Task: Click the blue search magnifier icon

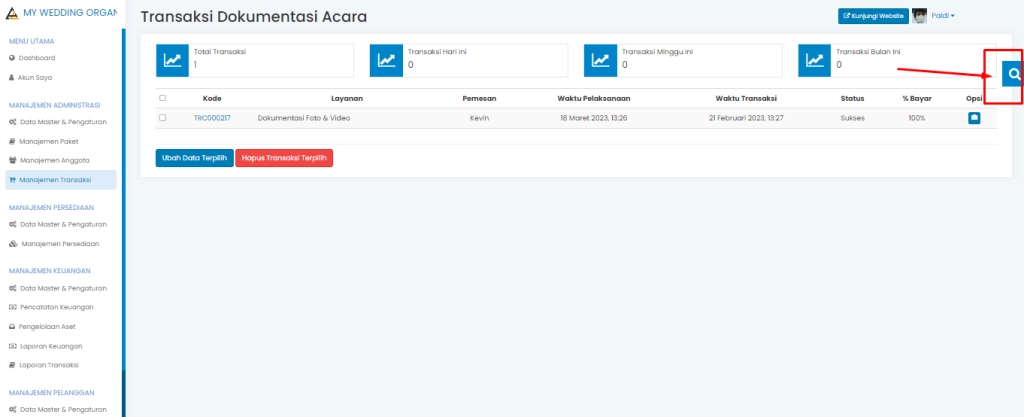Action: click(x=1013, y=74)
